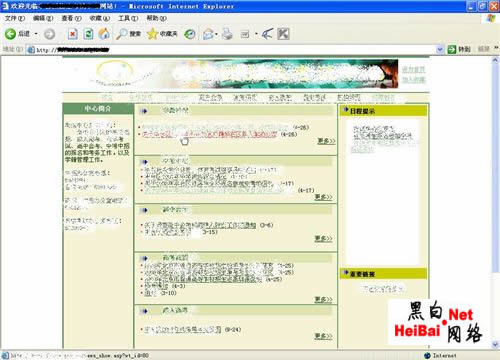The image size is (500, 360).
Task: Open the Favorites (收藏夹) star button
Action: tap(162, 34)
